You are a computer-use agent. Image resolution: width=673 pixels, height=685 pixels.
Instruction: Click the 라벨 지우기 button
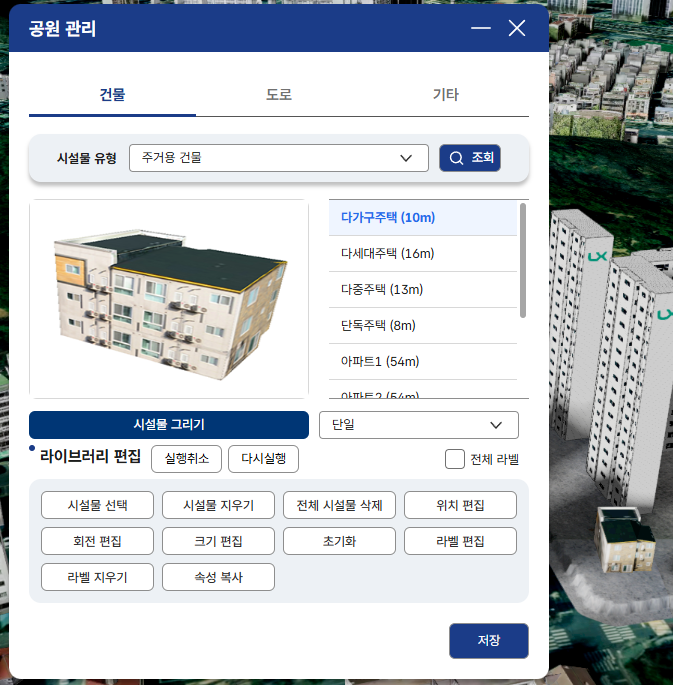97,577
